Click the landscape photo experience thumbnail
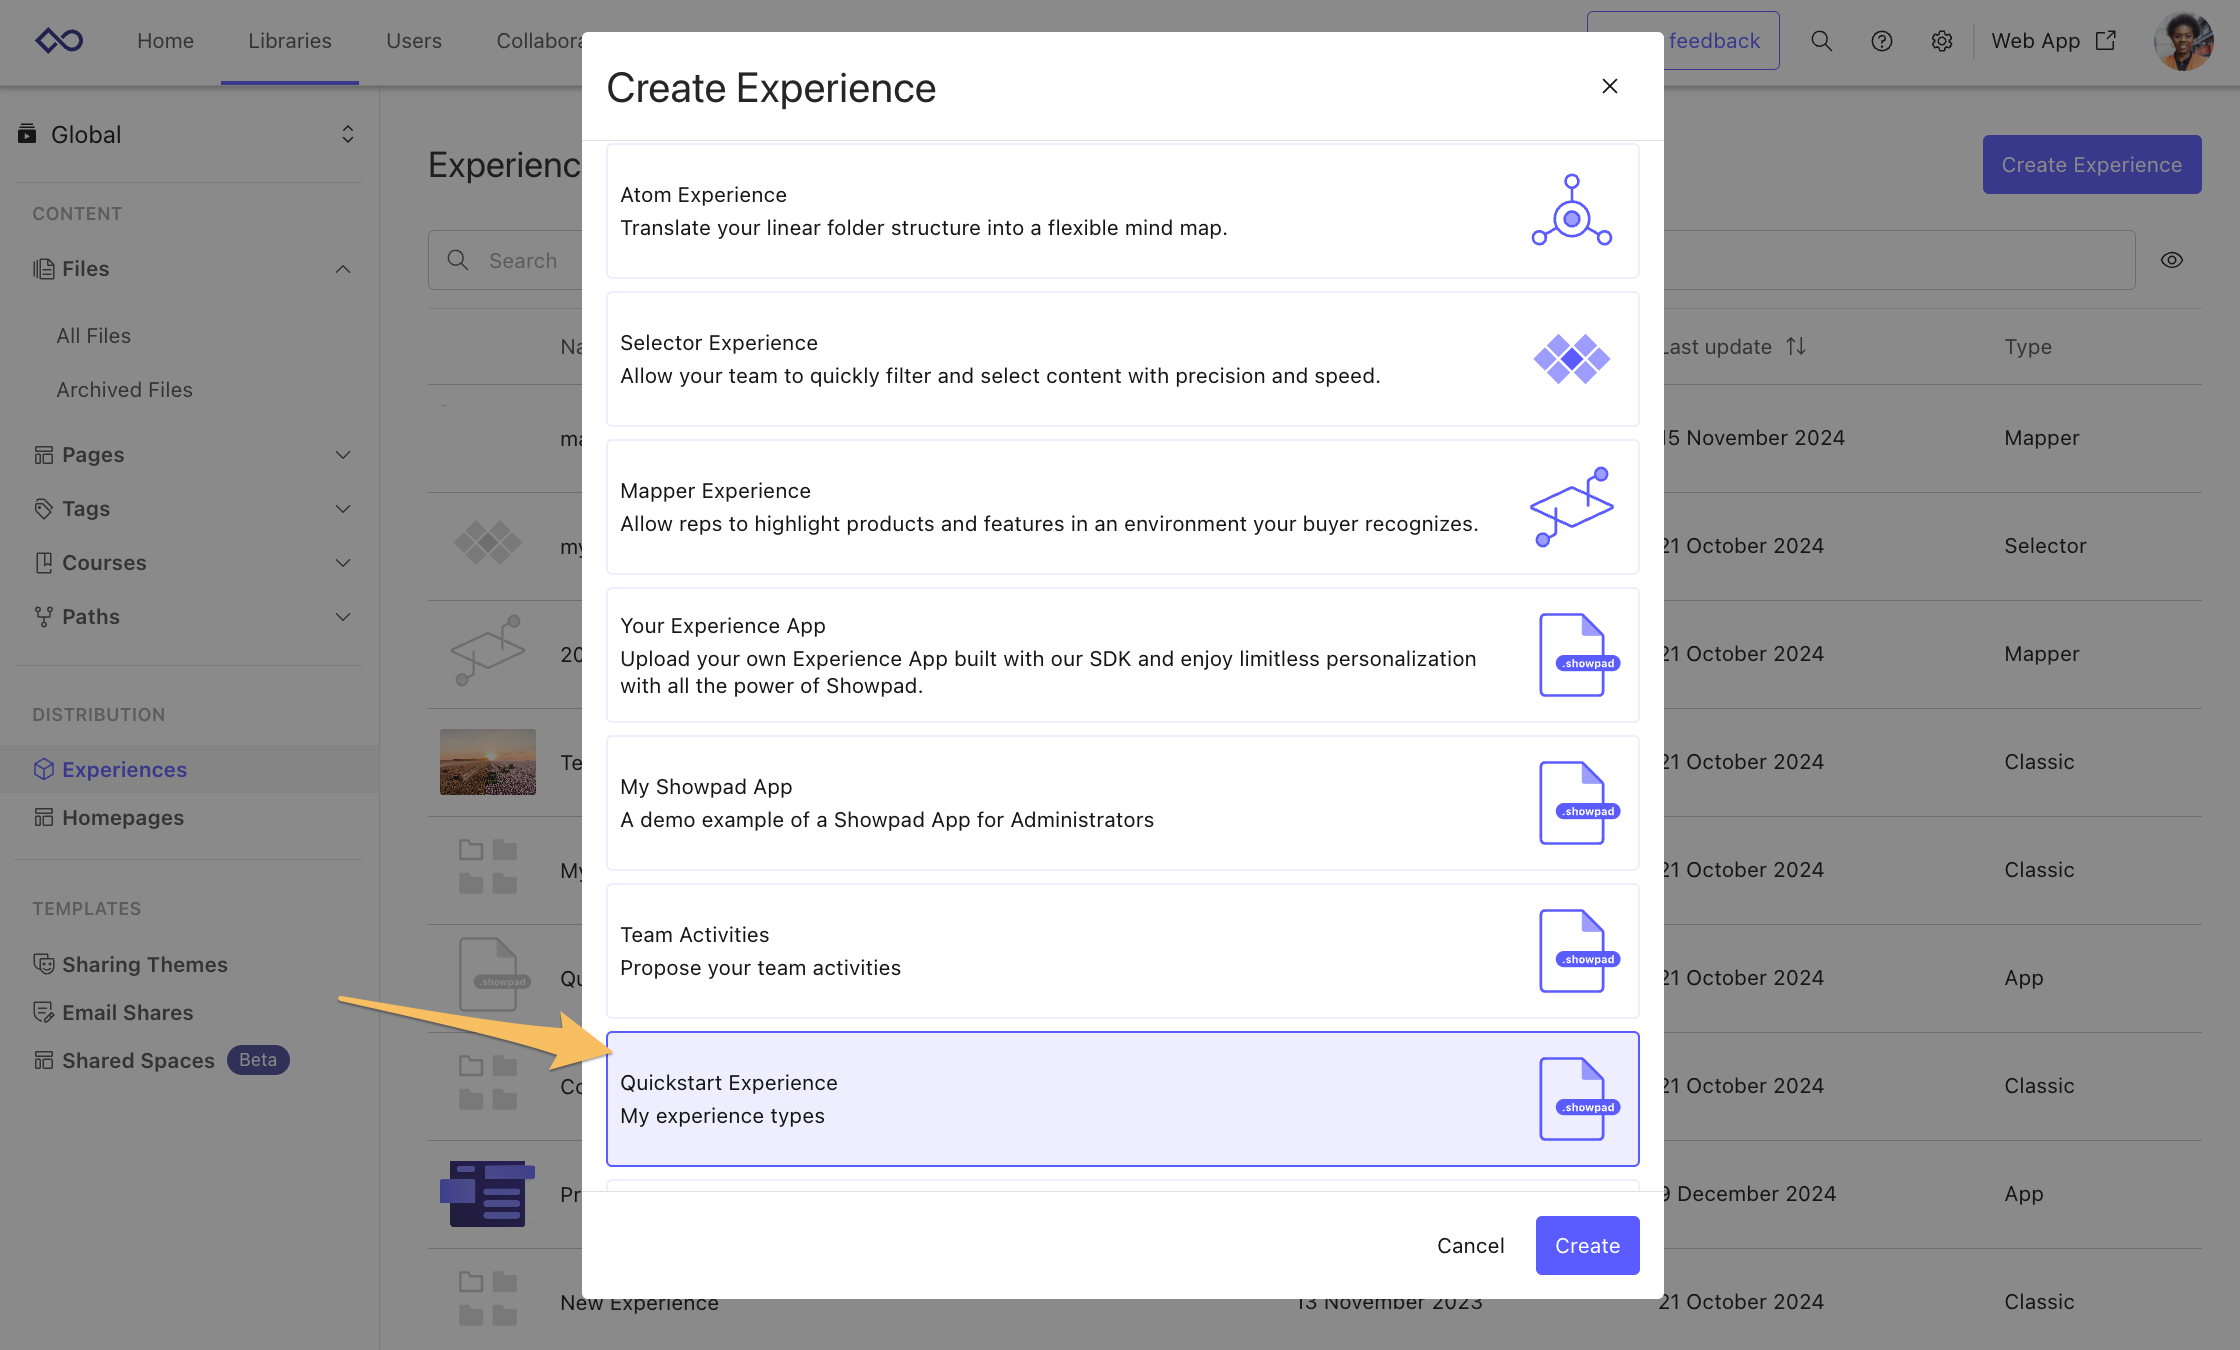The image size is (2240, 1350). pos(487,762)
